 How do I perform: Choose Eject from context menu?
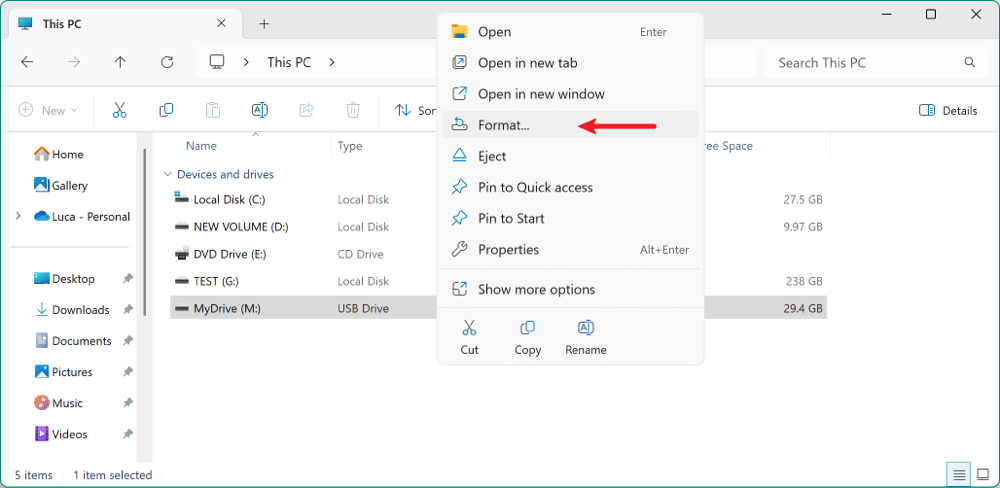click(570, 156)
